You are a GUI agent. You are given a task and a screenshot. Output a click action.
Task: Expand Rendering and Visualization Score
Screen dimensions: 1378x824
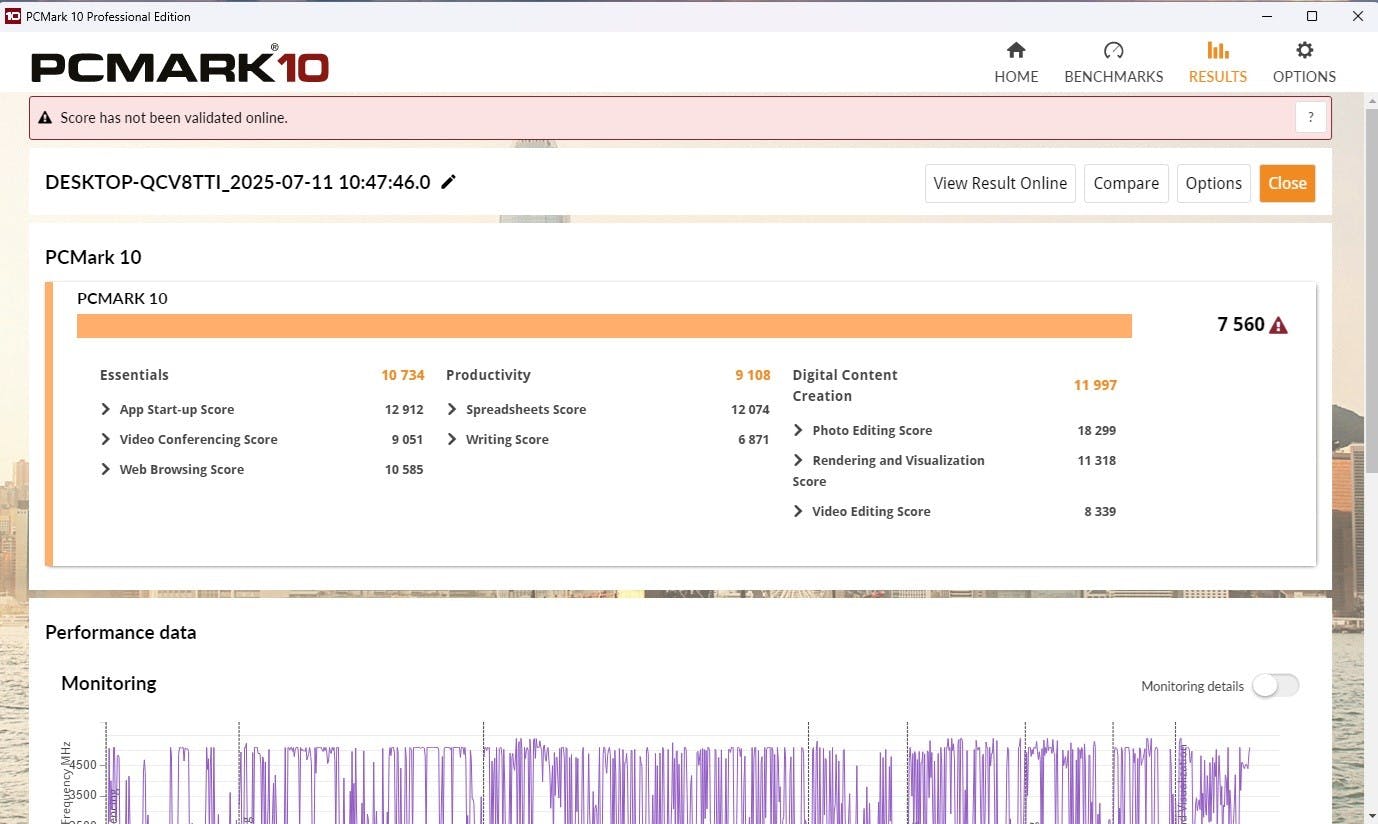[x=798, y=460]
